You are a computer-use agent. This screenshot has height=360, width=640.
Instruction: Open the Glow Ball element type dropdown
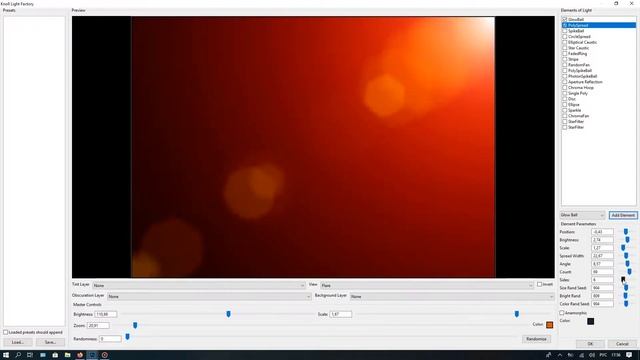point(582,215)
